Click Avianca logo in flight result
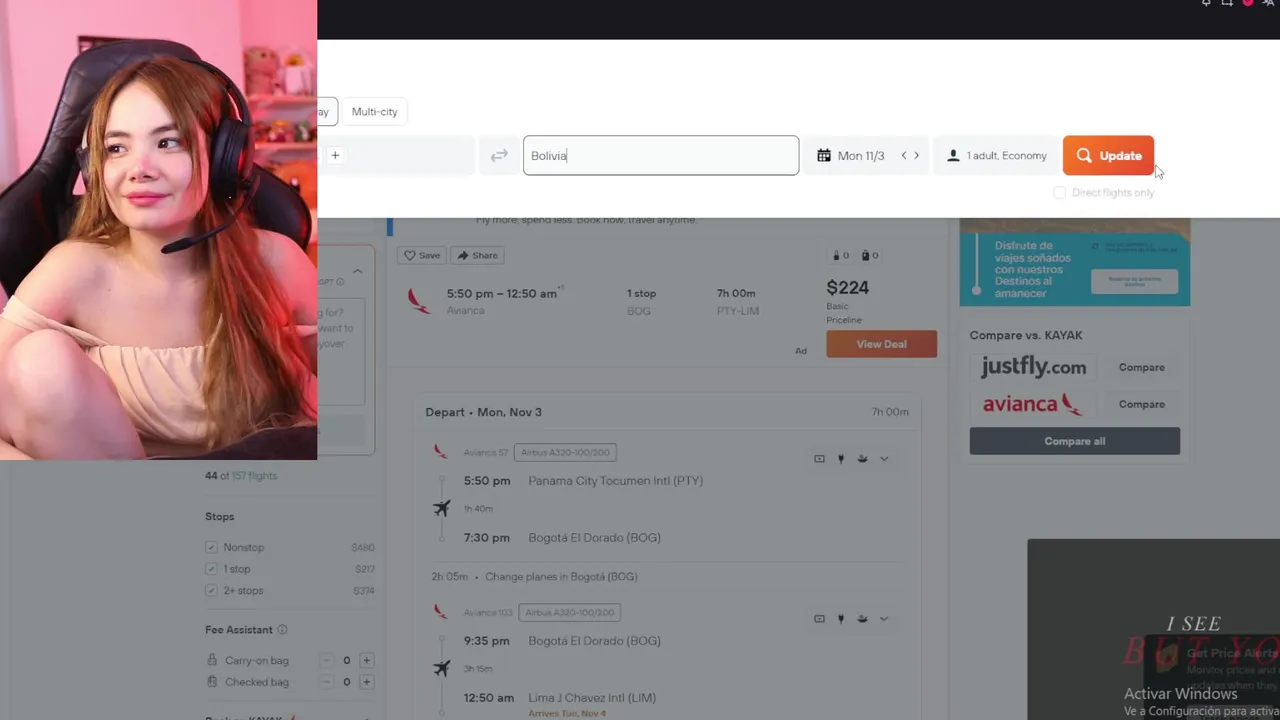Screen dimensions: 1280x720 419,301
